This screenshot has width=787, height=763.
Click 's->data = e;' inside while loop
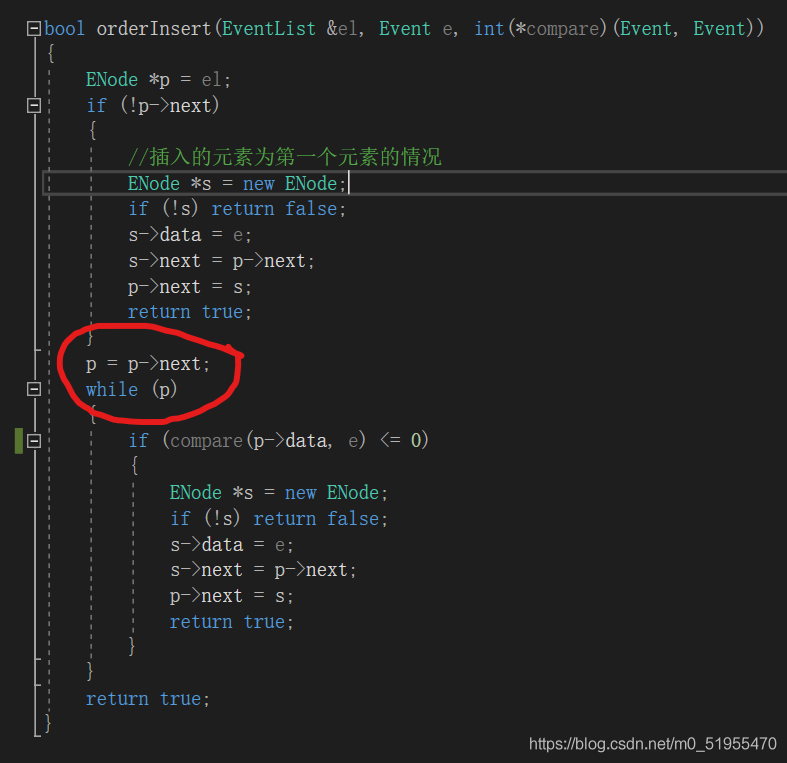point(232,545)
